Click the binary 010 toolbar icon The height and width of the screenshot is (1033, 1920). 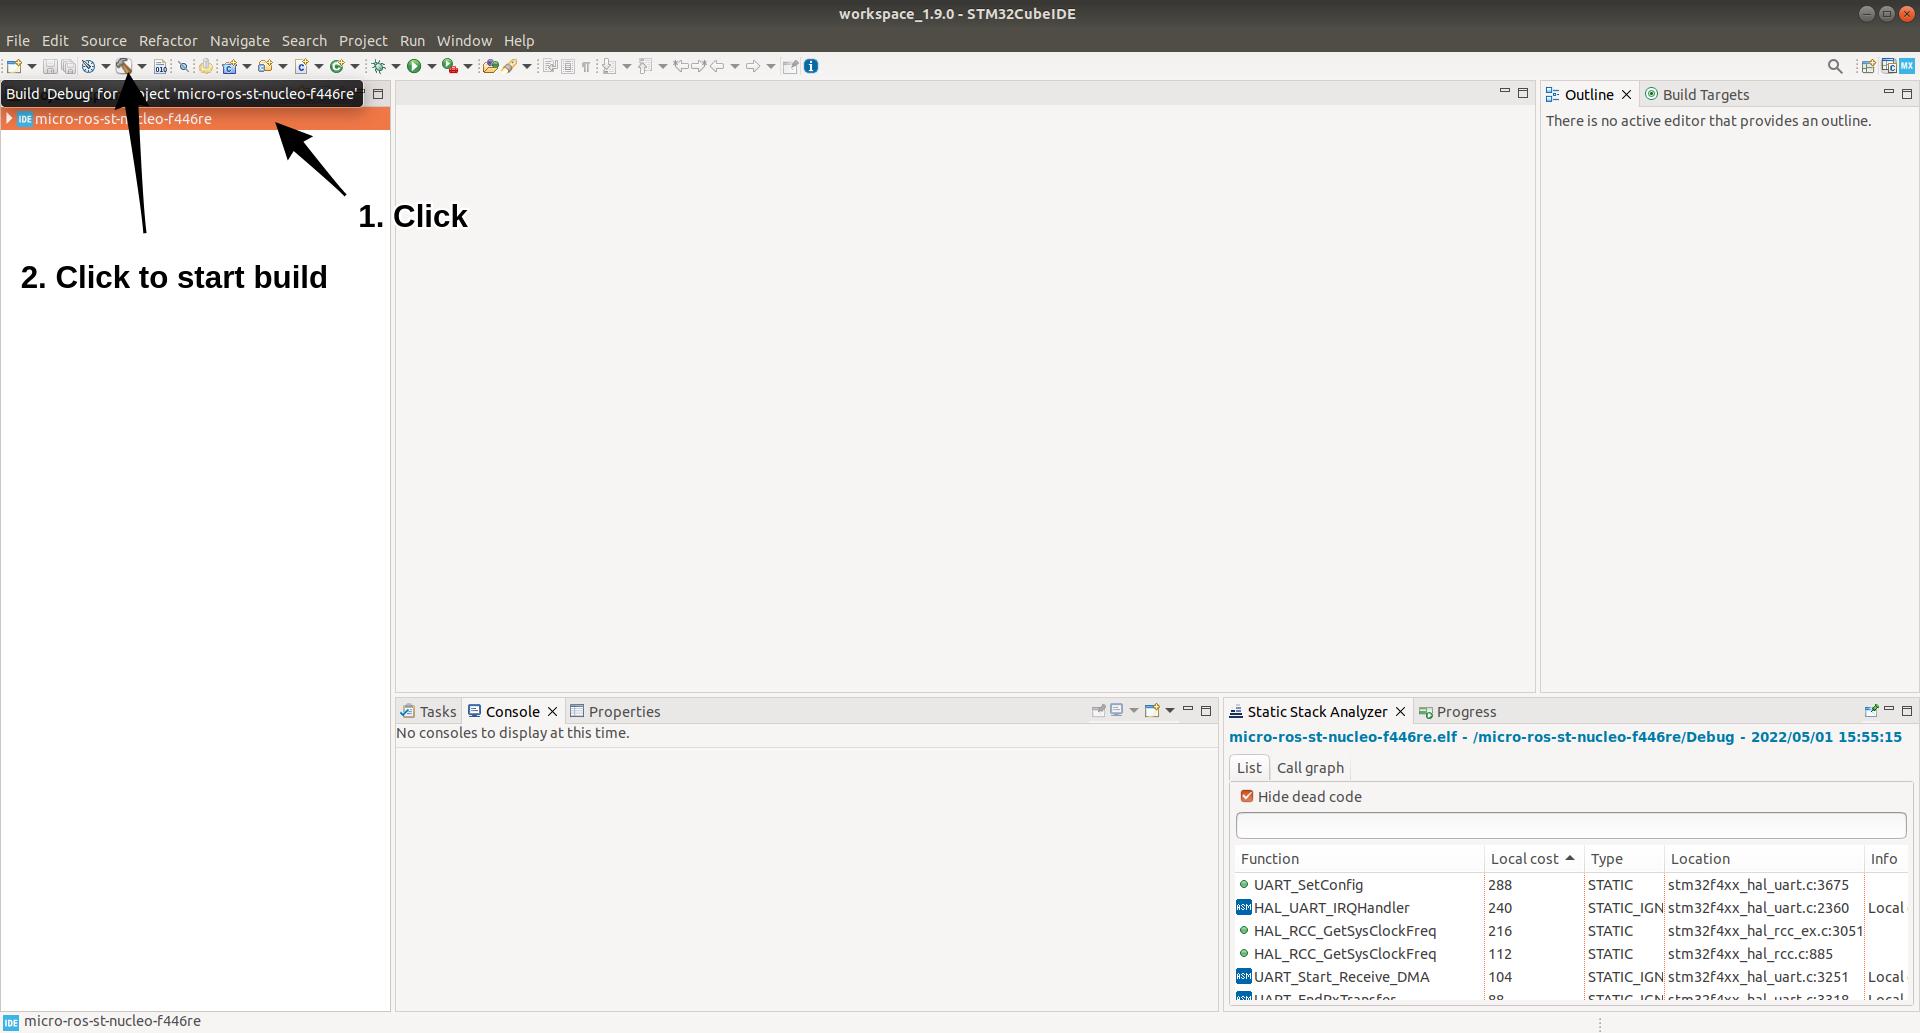point(160,66)
